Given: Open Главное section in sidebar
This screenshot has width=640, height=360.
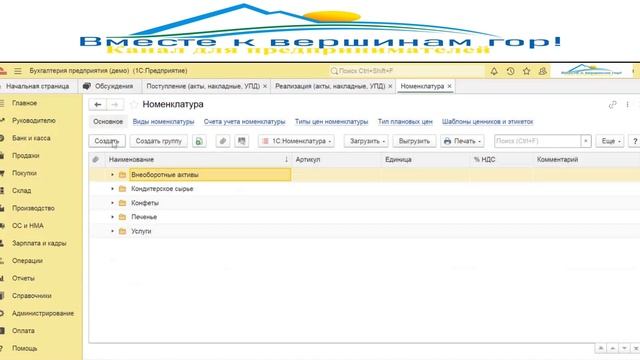Looking at the screenshot, I should (24, 103).
